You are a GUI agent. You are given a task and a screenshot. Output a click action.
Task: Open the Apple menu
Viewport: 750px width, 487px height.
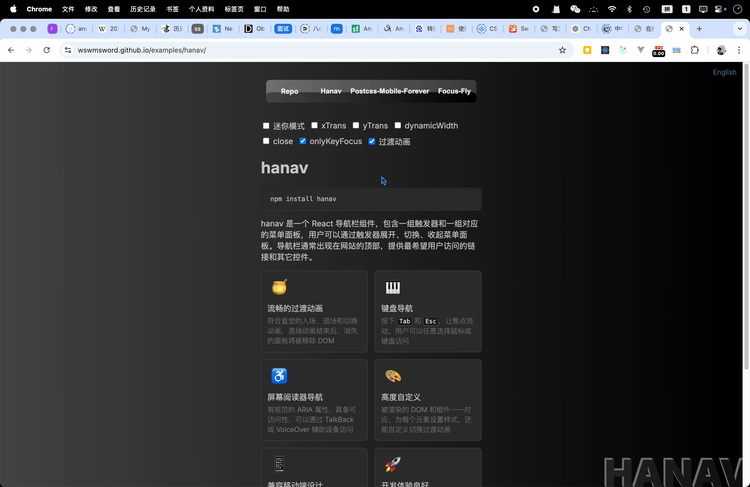[x=13, y=9]
